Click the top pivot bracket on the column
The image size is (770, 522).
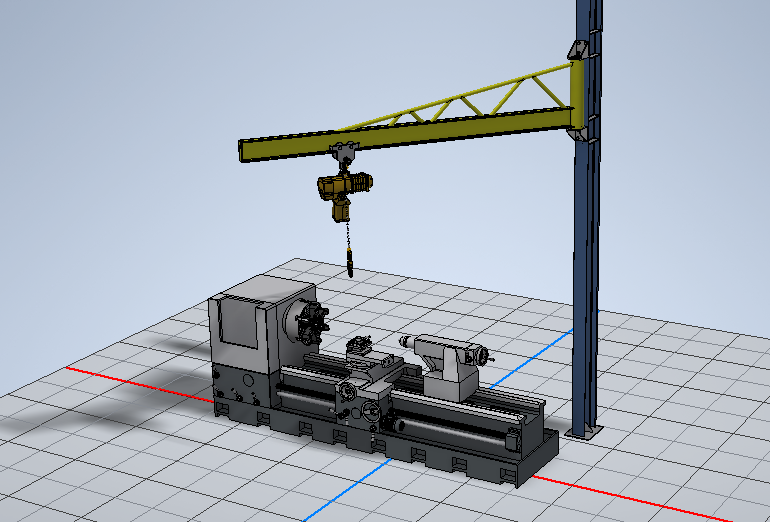(x=578, y=51)
